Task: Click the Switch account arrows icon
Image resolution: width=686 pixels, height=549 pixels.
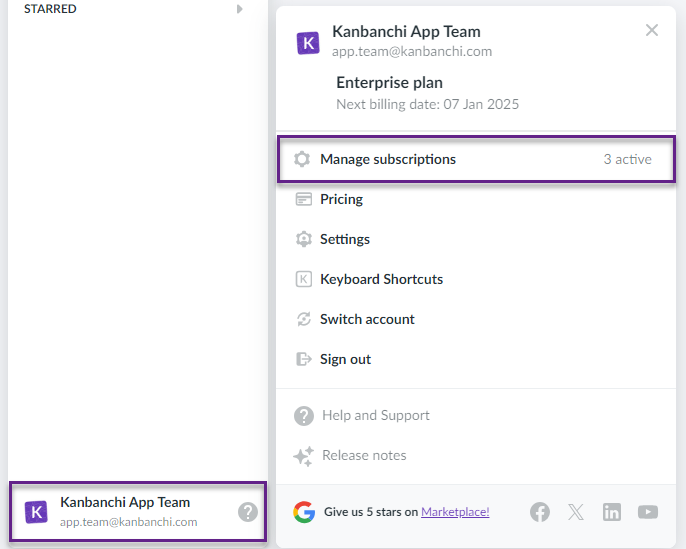Action: [x=304, y=319]
